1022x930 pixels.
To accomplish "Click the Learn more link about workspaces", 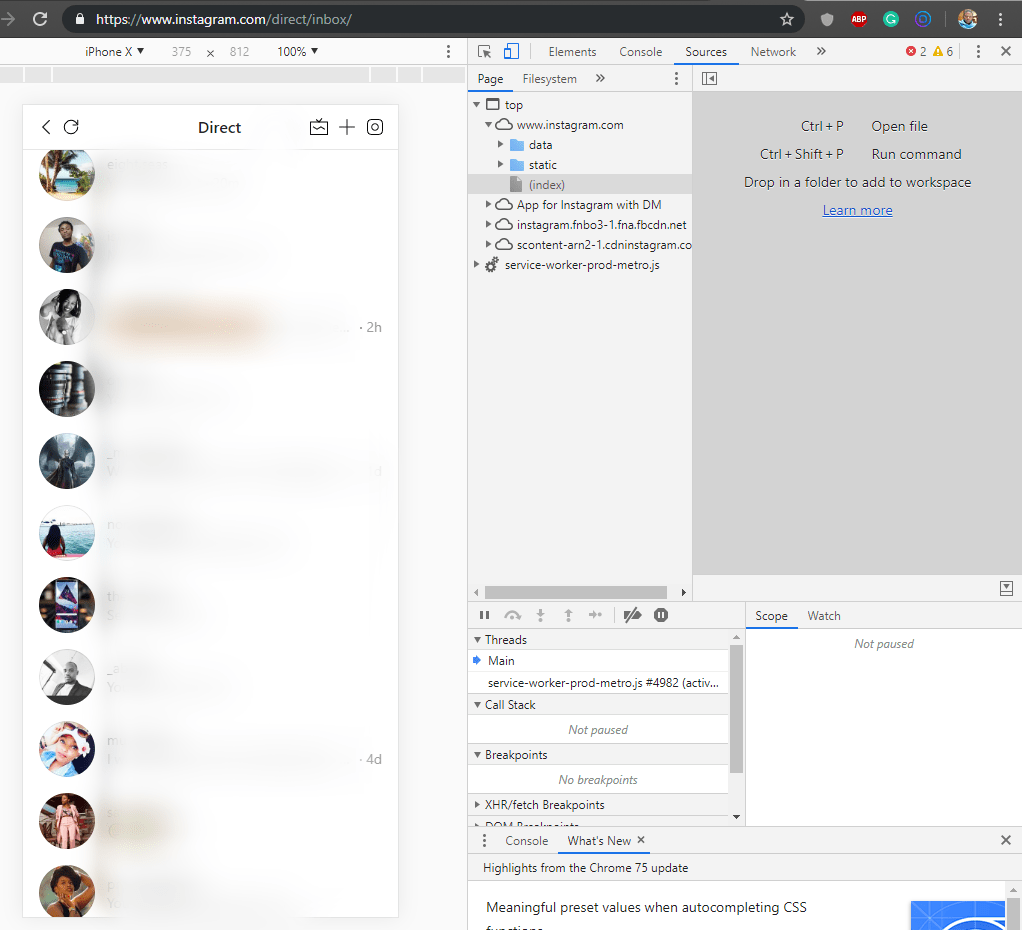I will (x=857, y=210).
